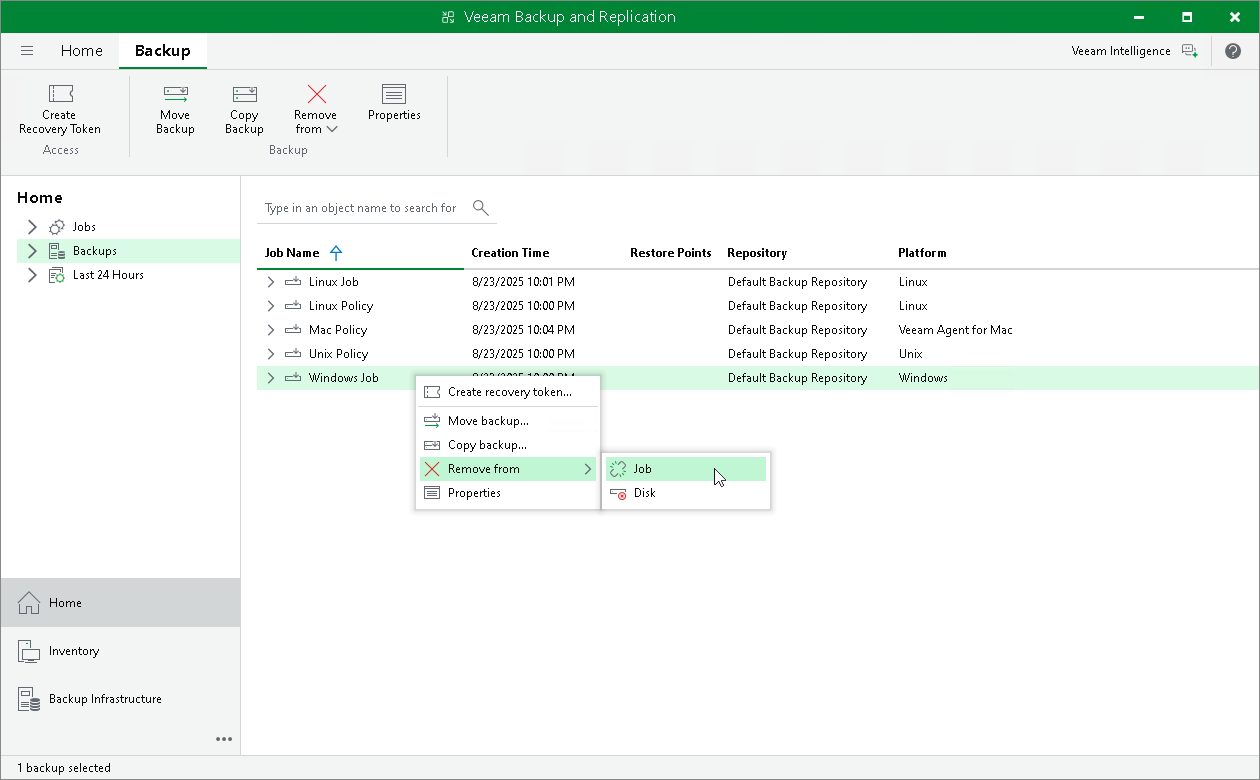Viewport: 1260px width, 780px height.
Task: Click the Veeam Intelligence chat icon
Action: pos(1189,51)
